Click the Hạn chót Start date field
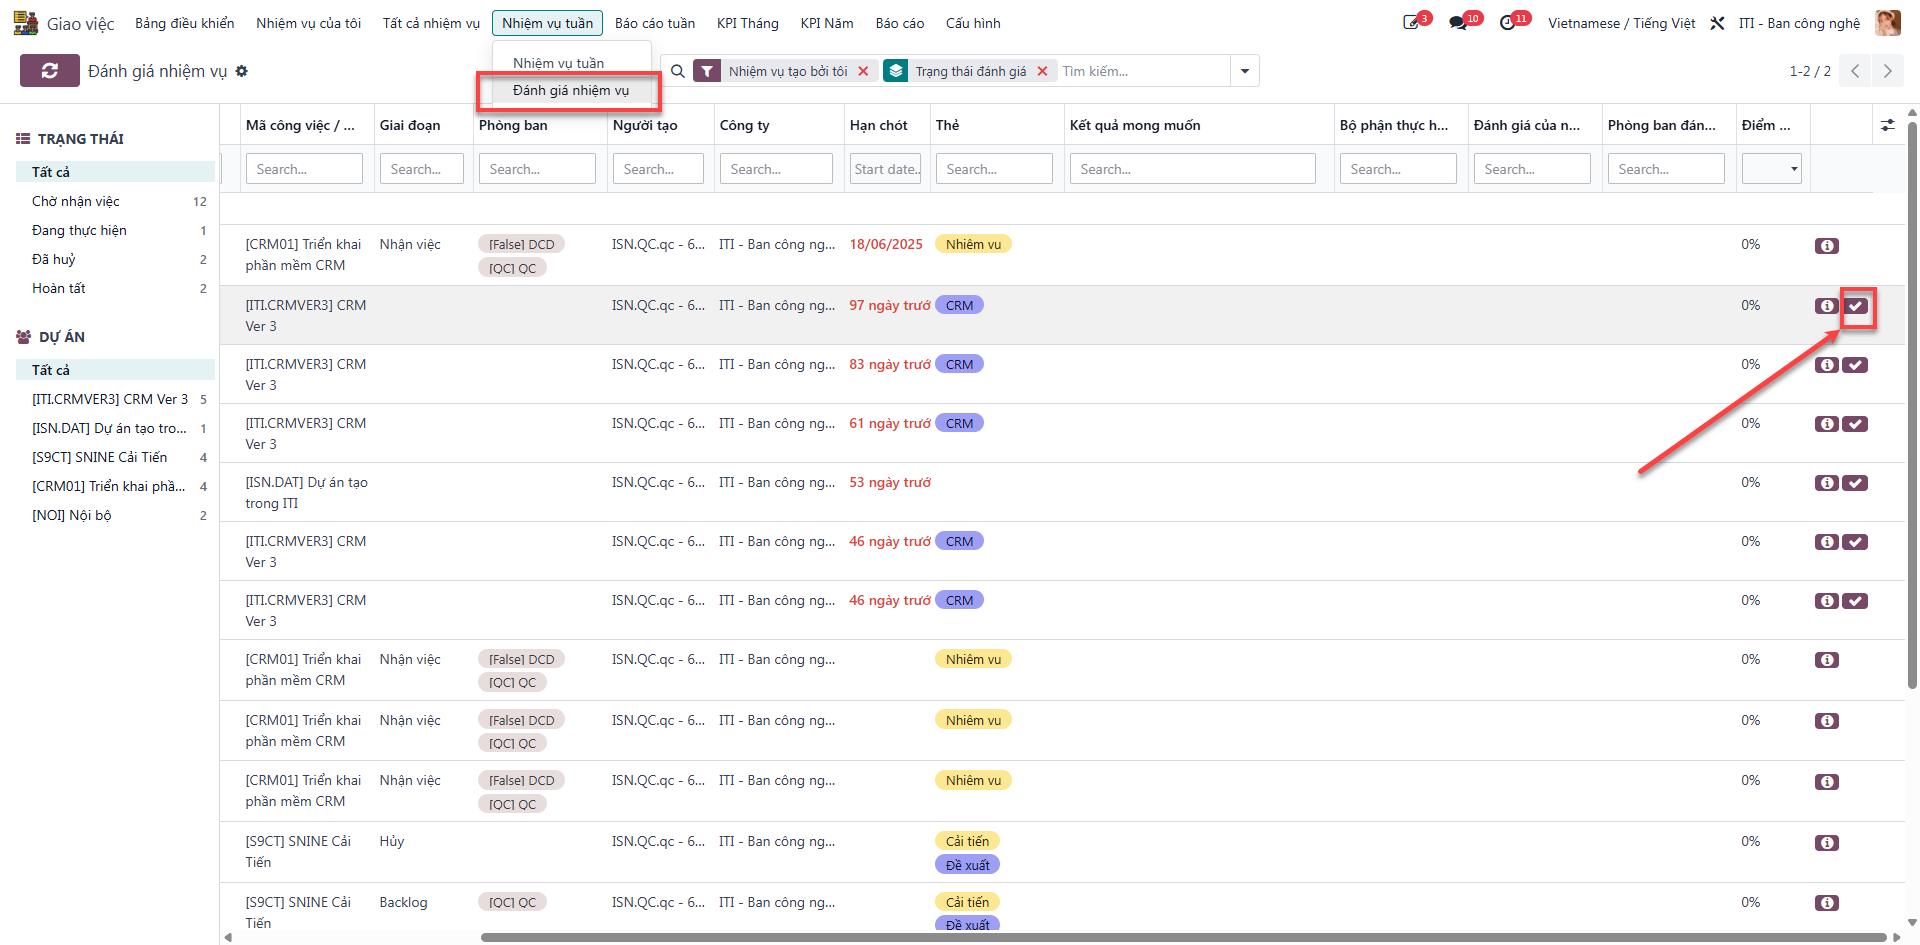Image resolution: width=1920 pixels, height=945 pixels. point(885,169)
